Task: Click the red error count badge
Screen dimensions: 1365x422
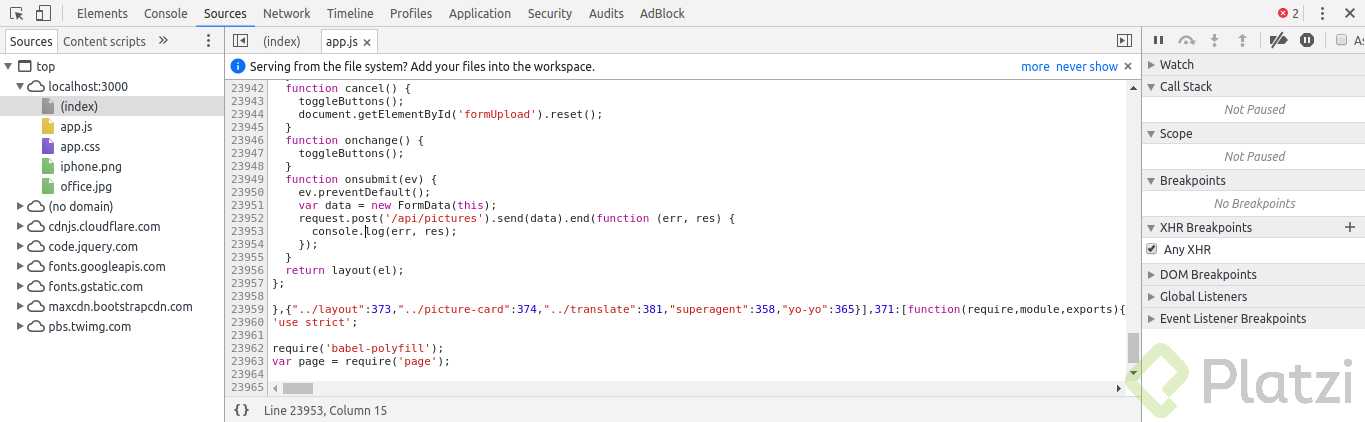Action: tap(1289, 13)
